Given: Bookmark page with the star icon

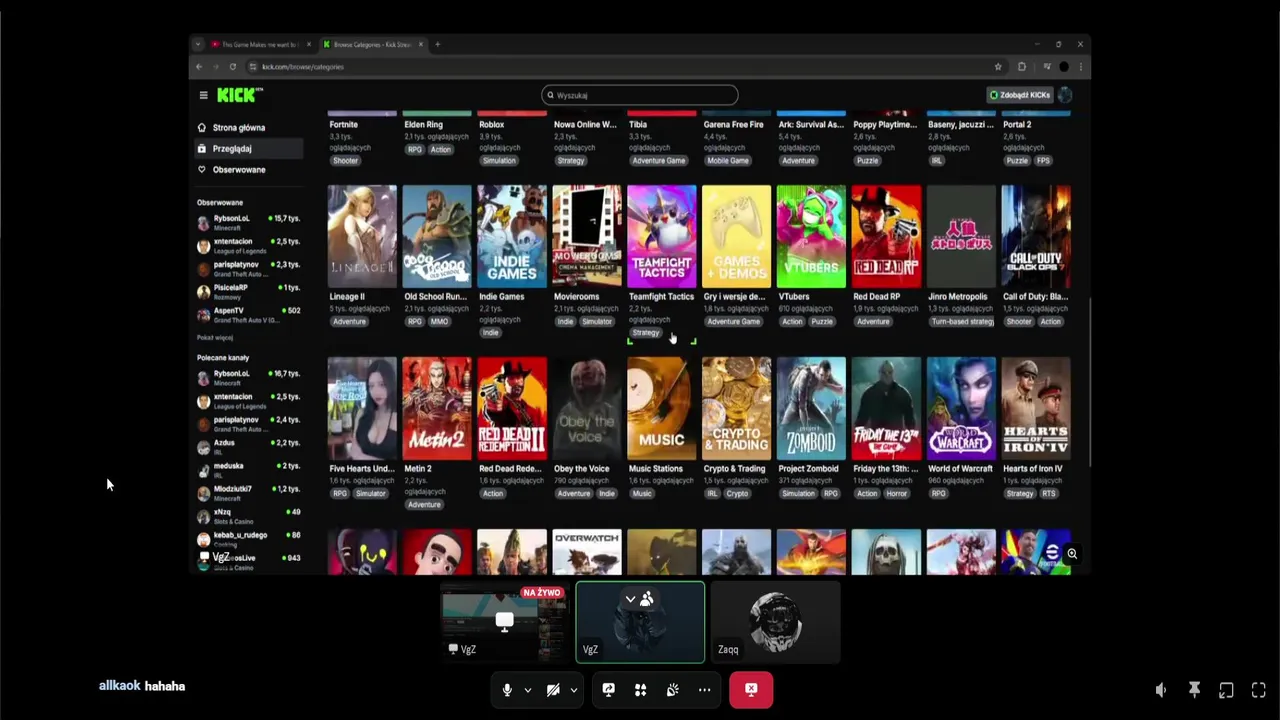Looking at the screenshot, I should [x=998, y=67].
